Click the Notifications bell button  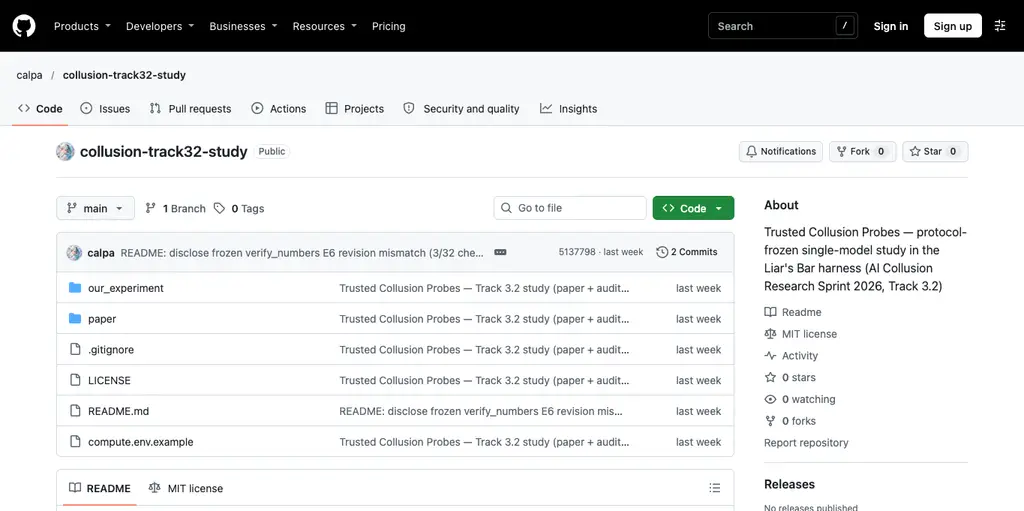(781, 152)
